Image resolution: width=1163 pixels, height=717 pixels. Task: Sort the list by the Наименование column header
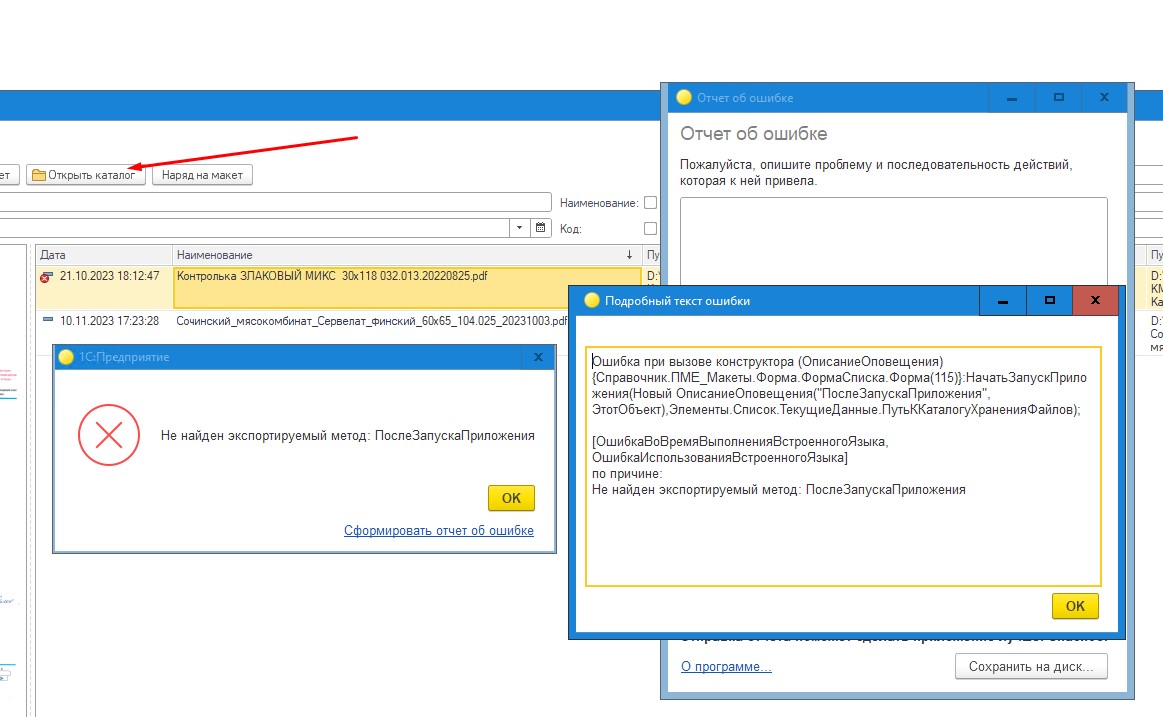point(407,254)
